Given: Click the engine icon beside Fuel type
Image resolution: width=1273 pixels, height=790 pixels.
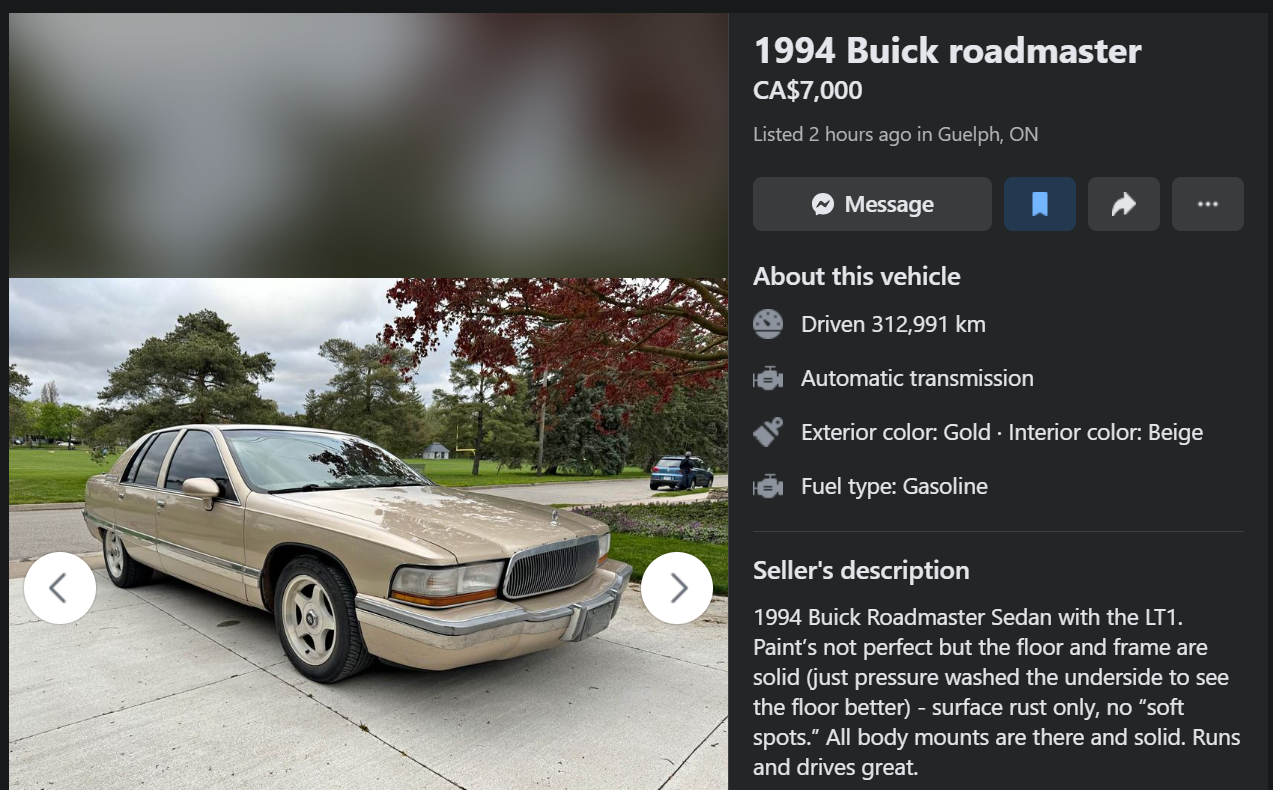Looking at the screenshot, I should click(768, 487).
